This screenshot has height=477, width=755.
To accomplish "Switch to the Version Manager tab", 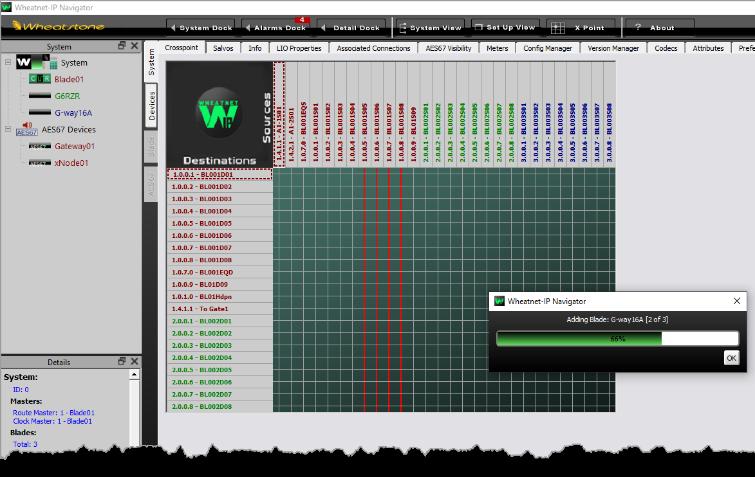I will click(613, 48).
